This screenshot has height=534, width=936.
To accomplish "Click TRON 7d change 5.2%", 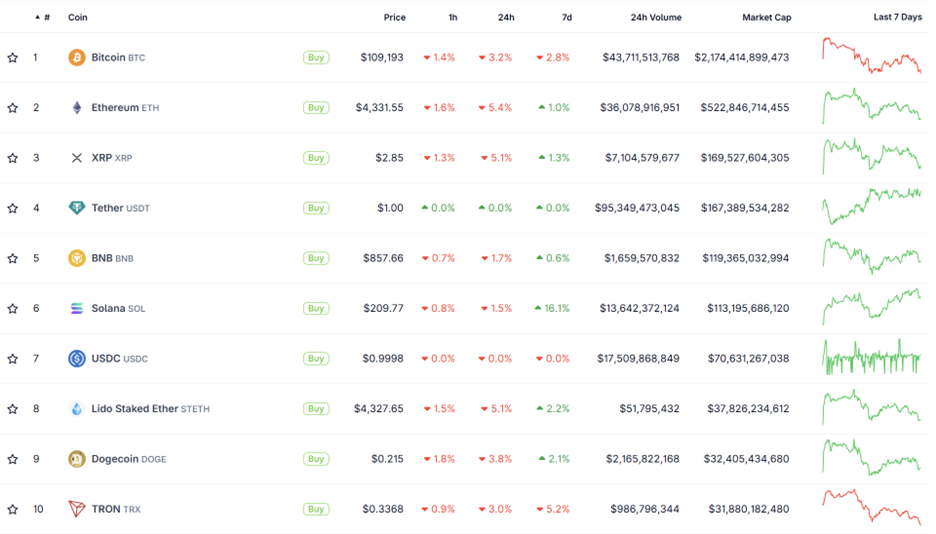I will pos(553,509).
